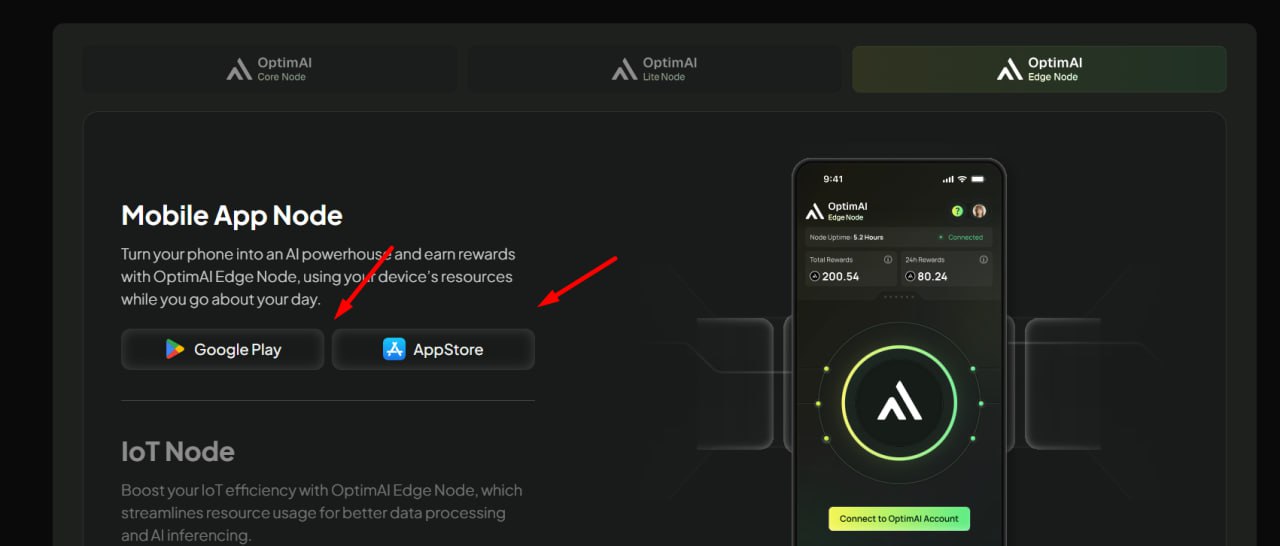Tap Connect to OptimAI Account in phone mockup

tap(899, 518)
